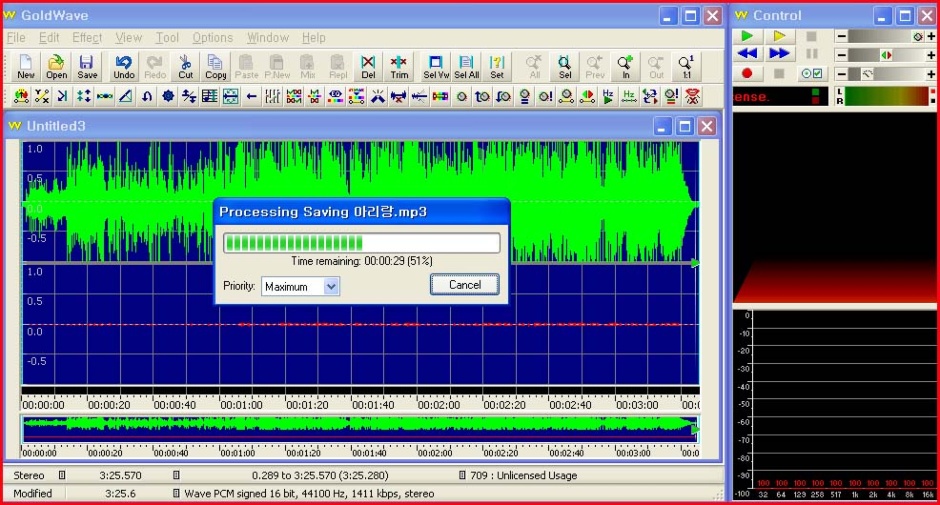Click the yellow Play button in Control
The image size is (940, 505).
(779, 36)
